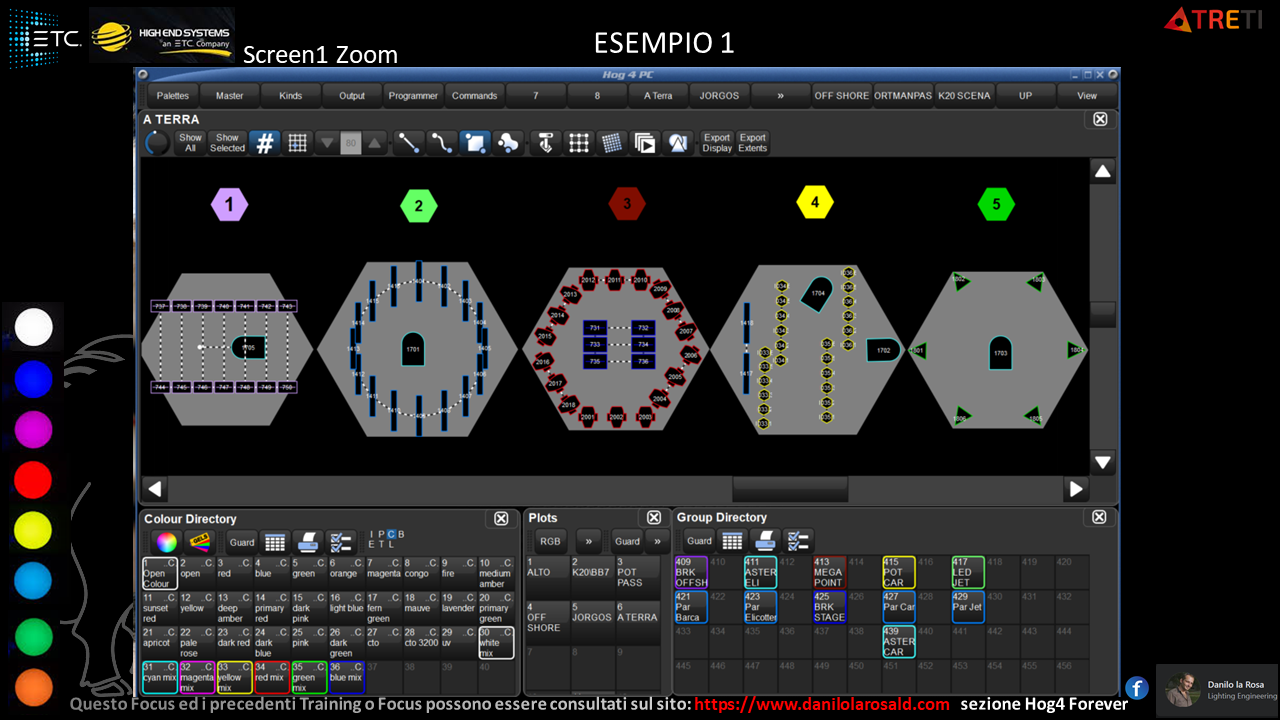Click the print icon in Group Directory
1280x720 pixels.
(765, 541)
